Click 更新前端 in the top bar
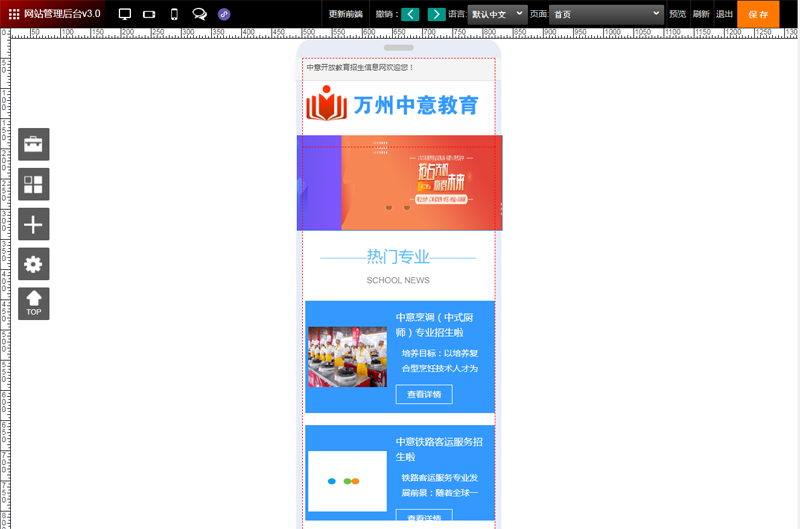Screen dimensions: 800x529 345,14
